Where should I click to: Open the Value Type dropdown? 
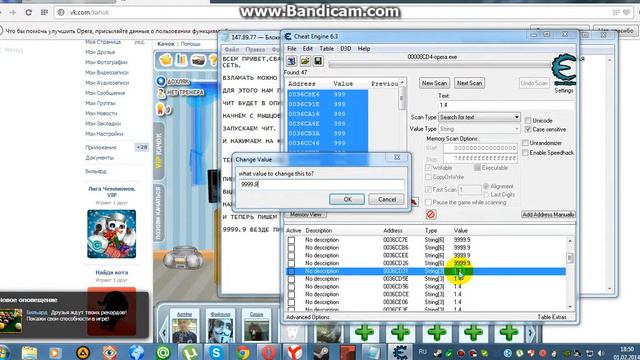(479, 129)
